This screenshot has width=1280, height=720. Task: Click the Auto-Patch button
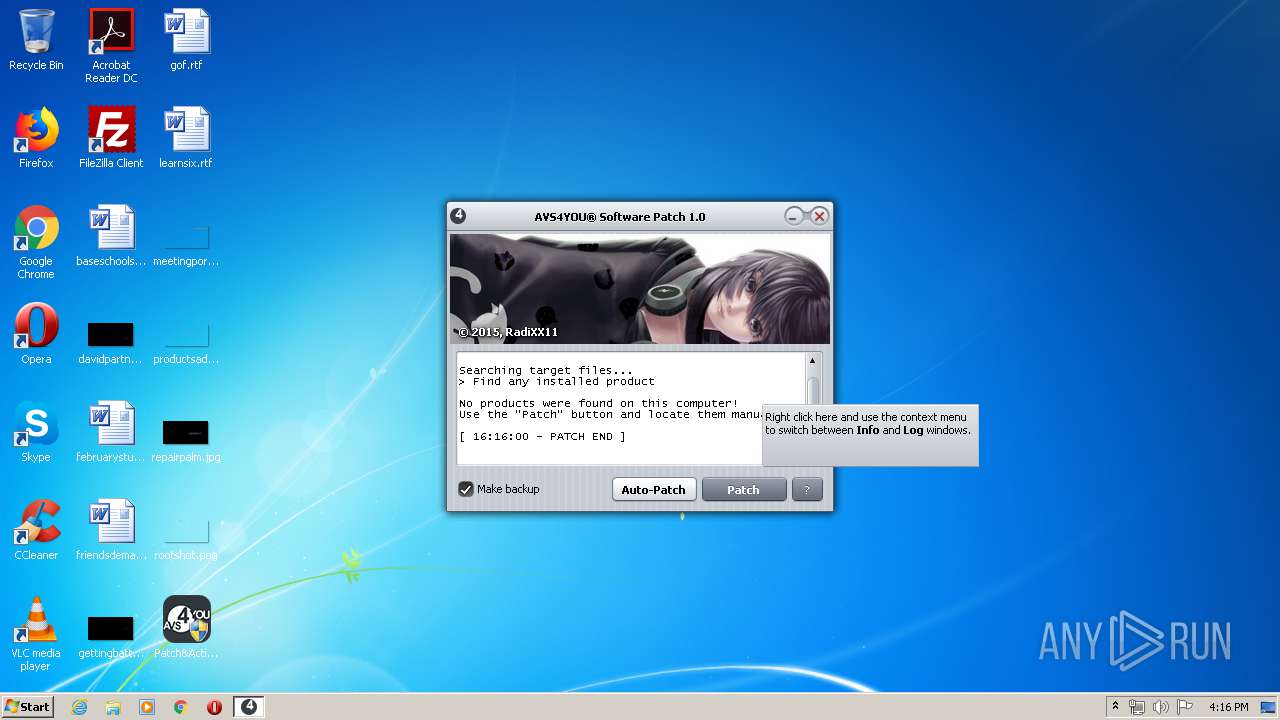click(x=653, y=490)
